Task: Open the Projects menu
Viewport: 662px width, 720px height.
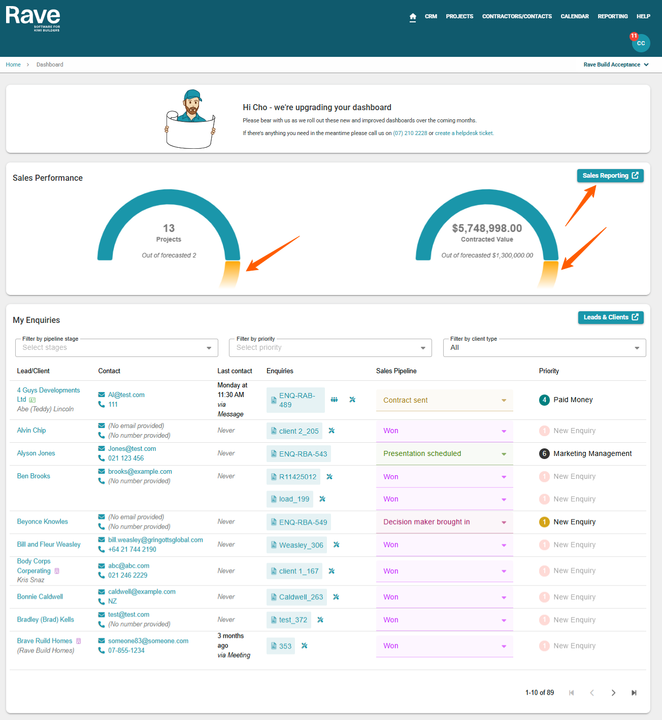Action: point(459,17)
